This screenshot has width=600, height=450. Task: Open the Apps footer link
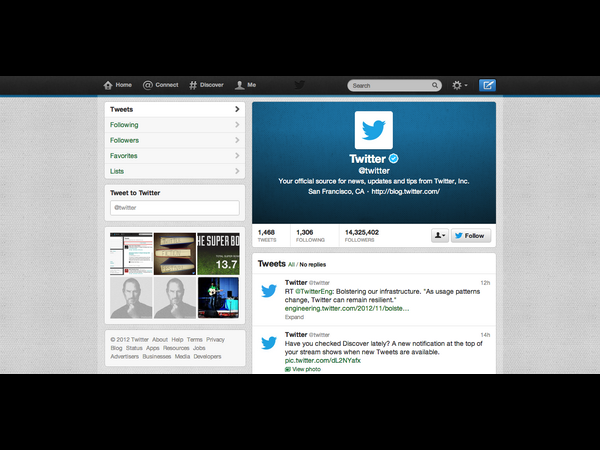point(153,348)
